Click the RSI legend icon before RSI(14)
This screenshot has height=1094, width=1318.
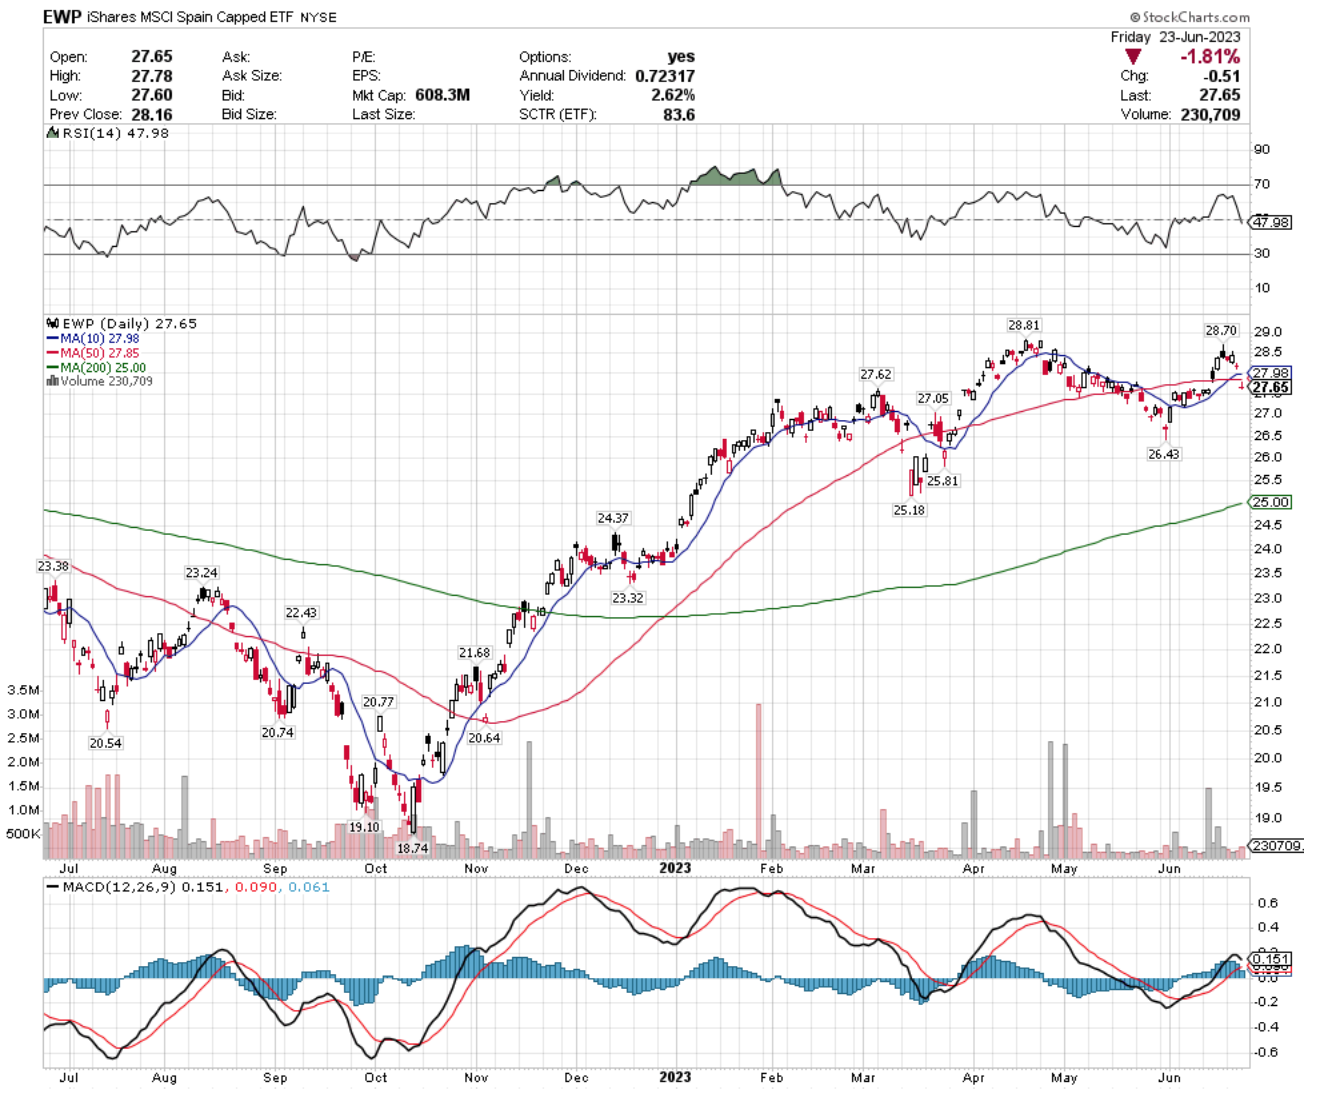(53, 133)
